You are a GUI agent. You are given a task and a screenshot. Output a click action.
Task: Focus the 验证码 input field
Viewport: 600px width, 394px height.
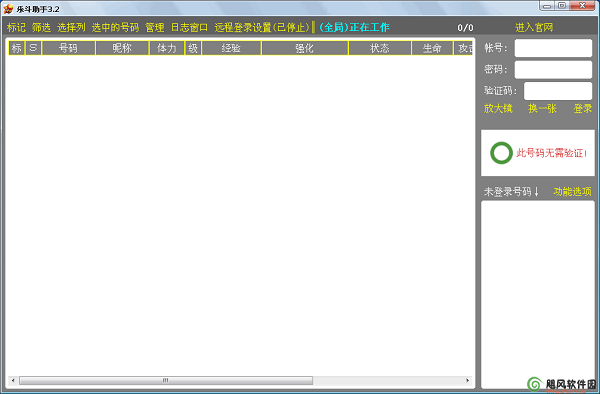558,91
